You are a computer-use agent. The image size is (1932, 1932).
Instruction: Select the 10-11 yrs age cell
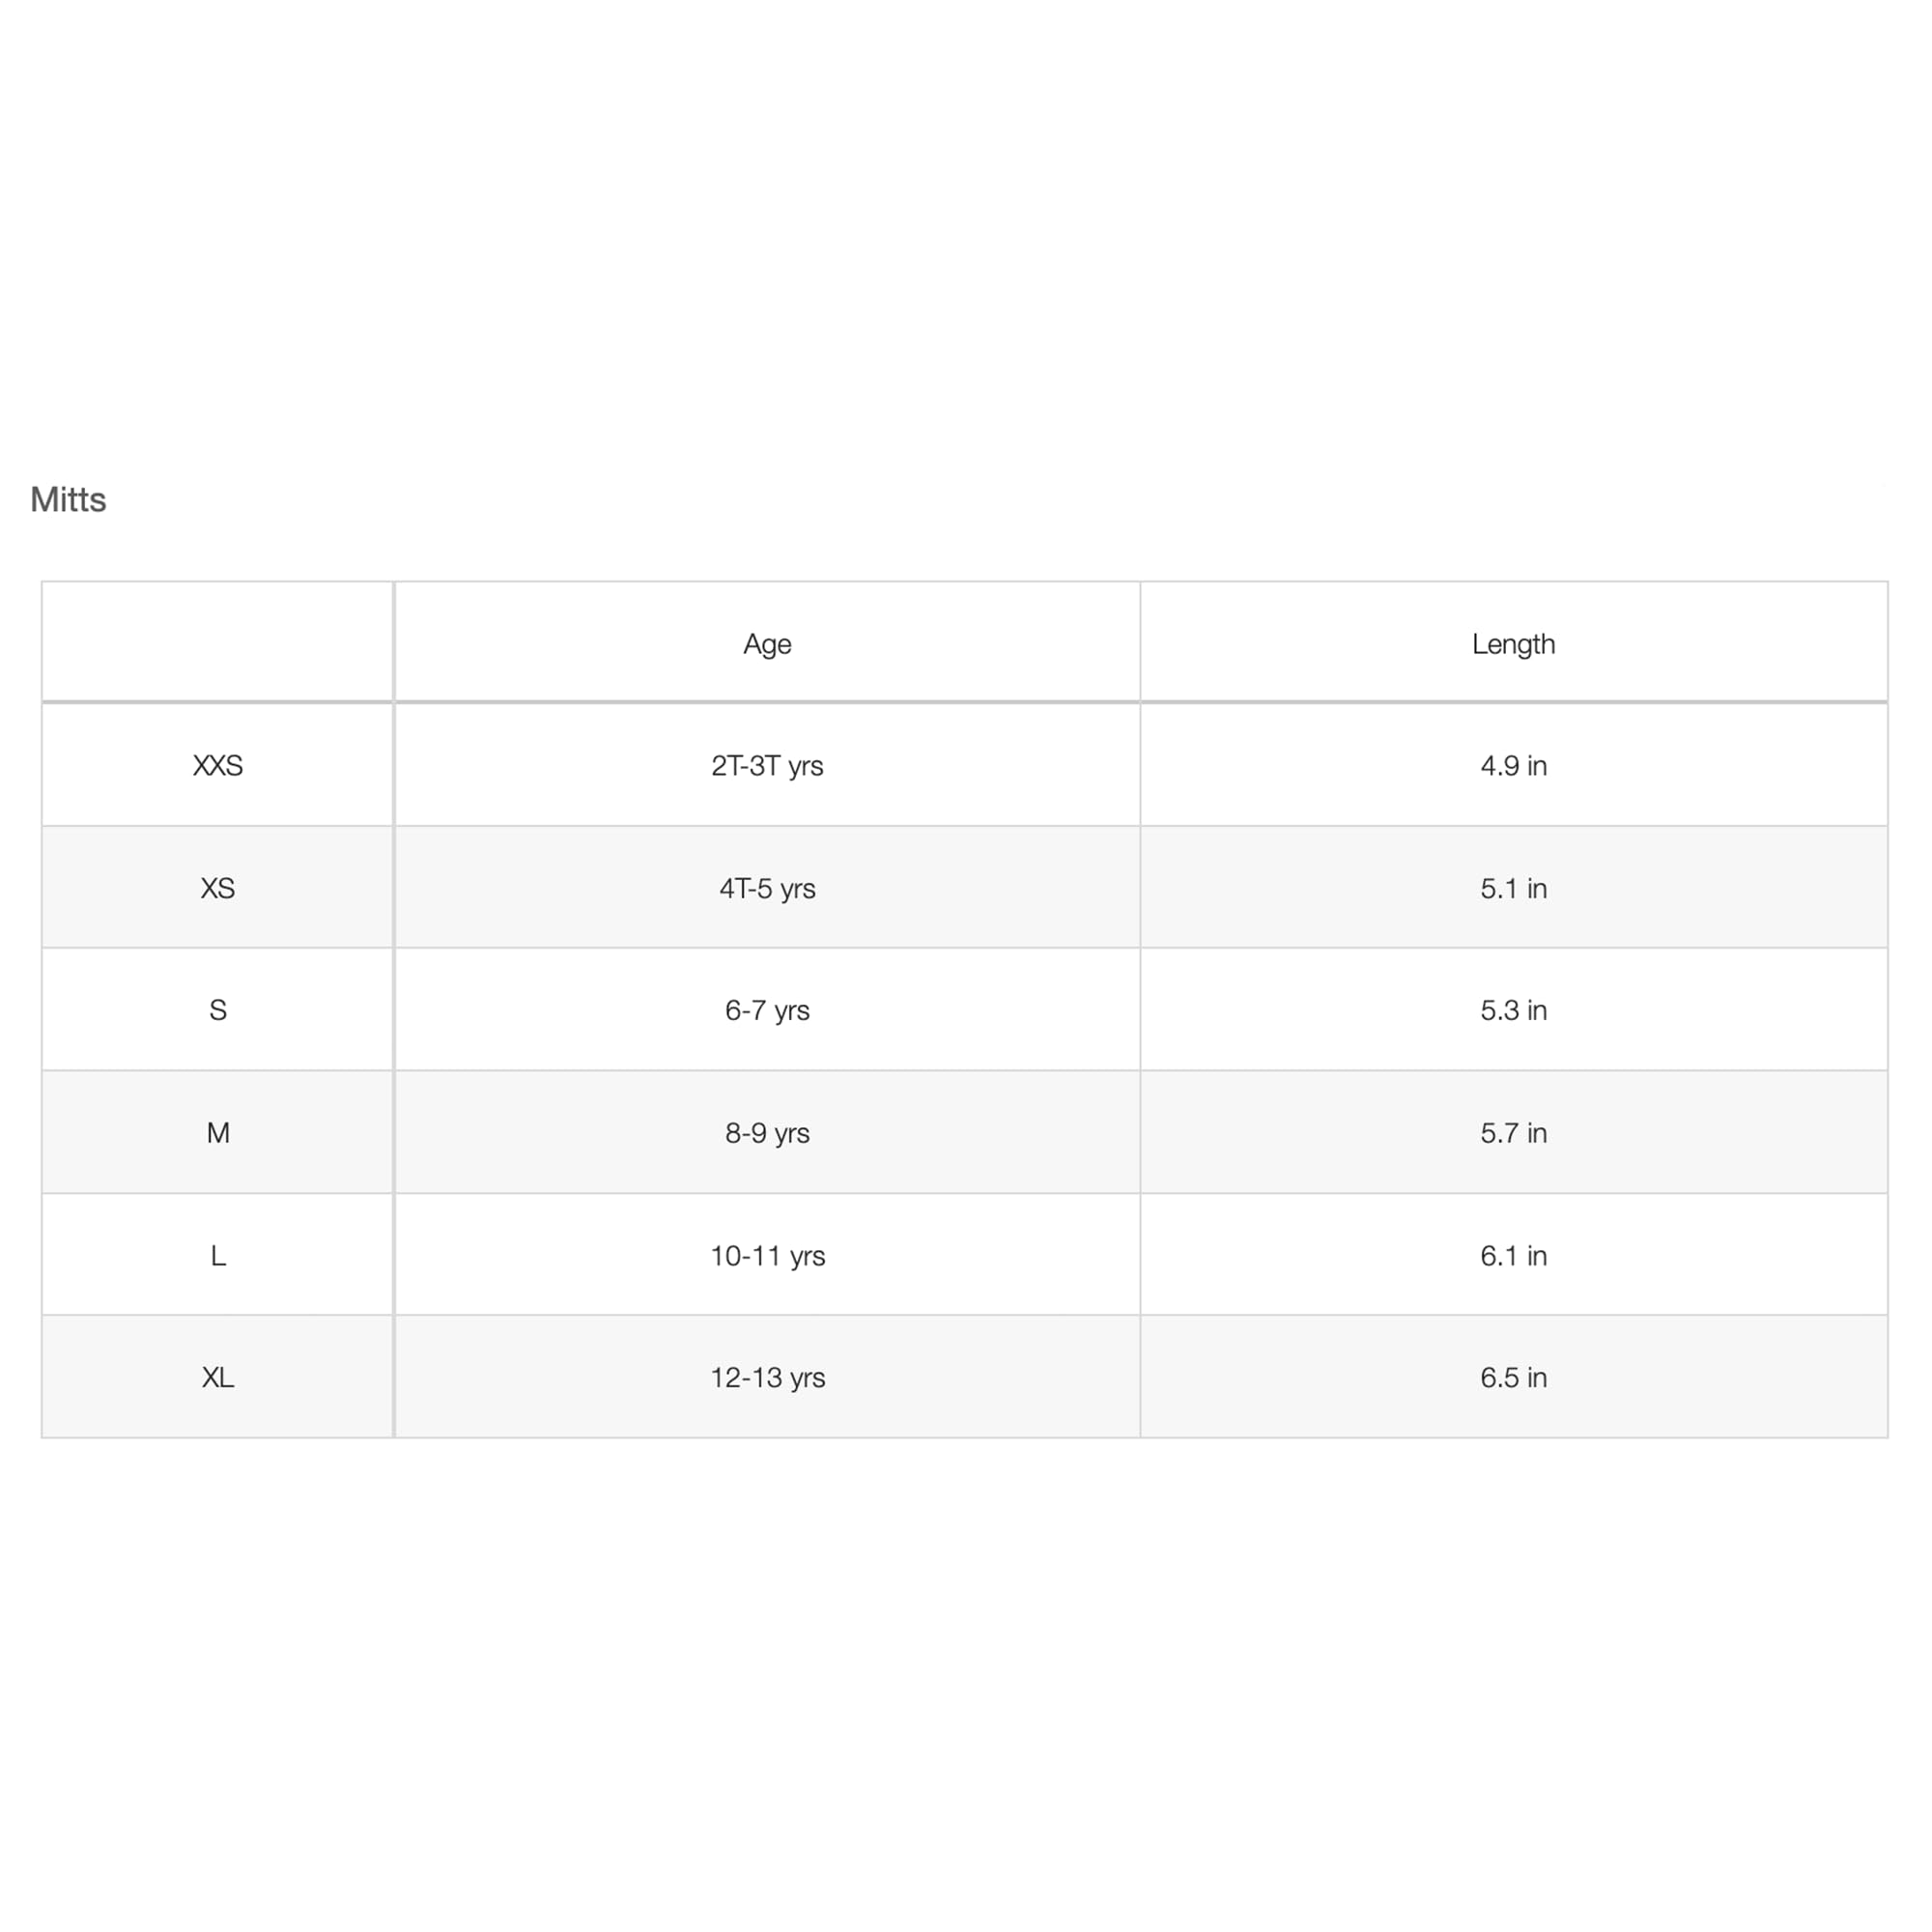click(x=767, y=1256)
